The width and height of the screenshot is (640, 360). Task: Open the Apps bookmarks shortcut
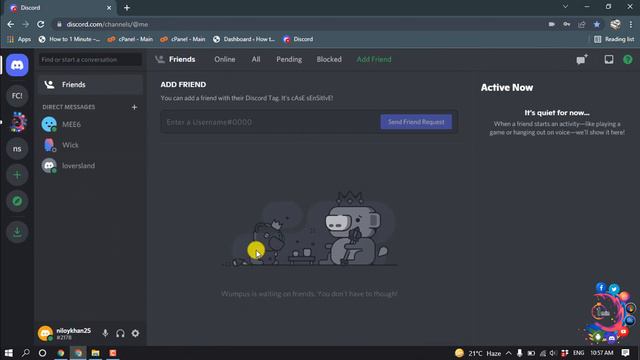click(19, 39)
